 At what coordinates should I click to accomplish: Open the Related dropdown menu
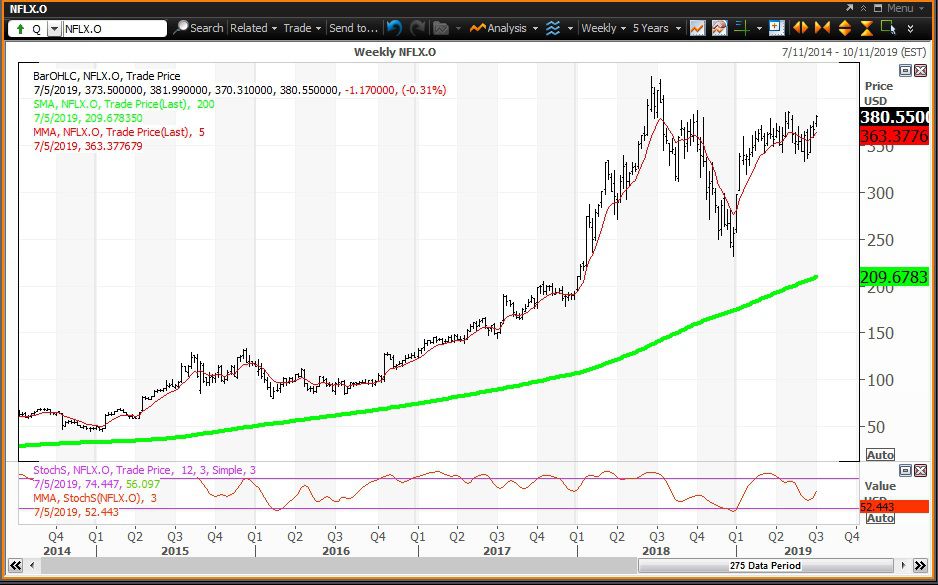point(254,28)
